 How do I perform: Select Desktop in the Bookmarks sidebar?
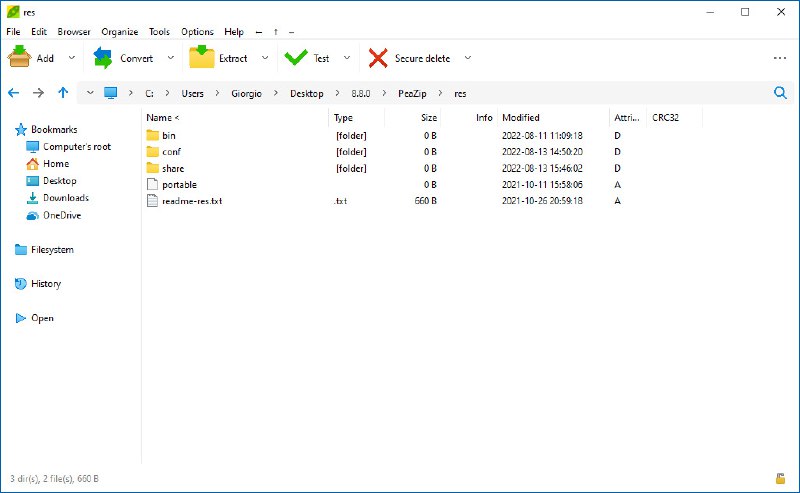[x=60, y=181]
